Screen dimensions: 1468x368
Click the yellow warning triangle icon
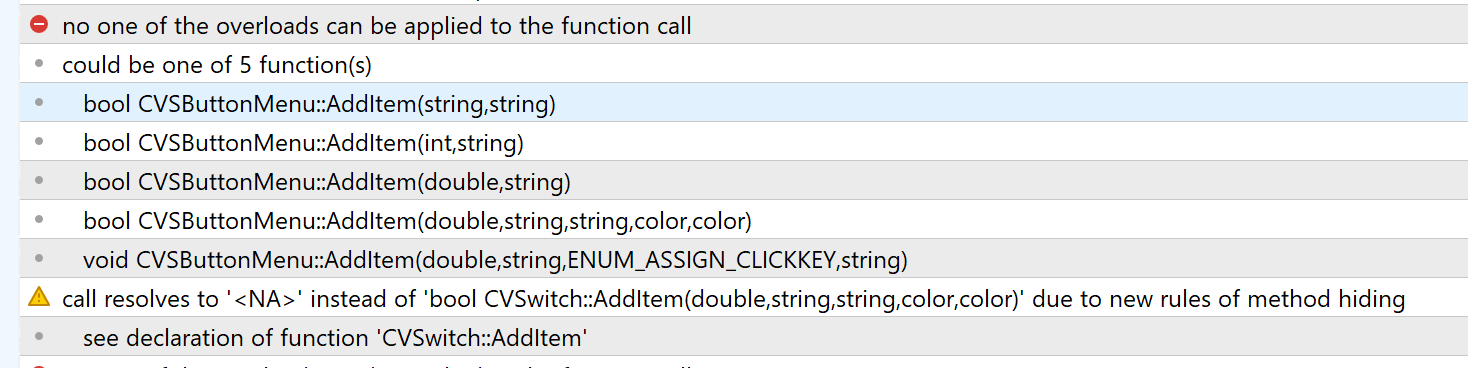click(39, 296)
